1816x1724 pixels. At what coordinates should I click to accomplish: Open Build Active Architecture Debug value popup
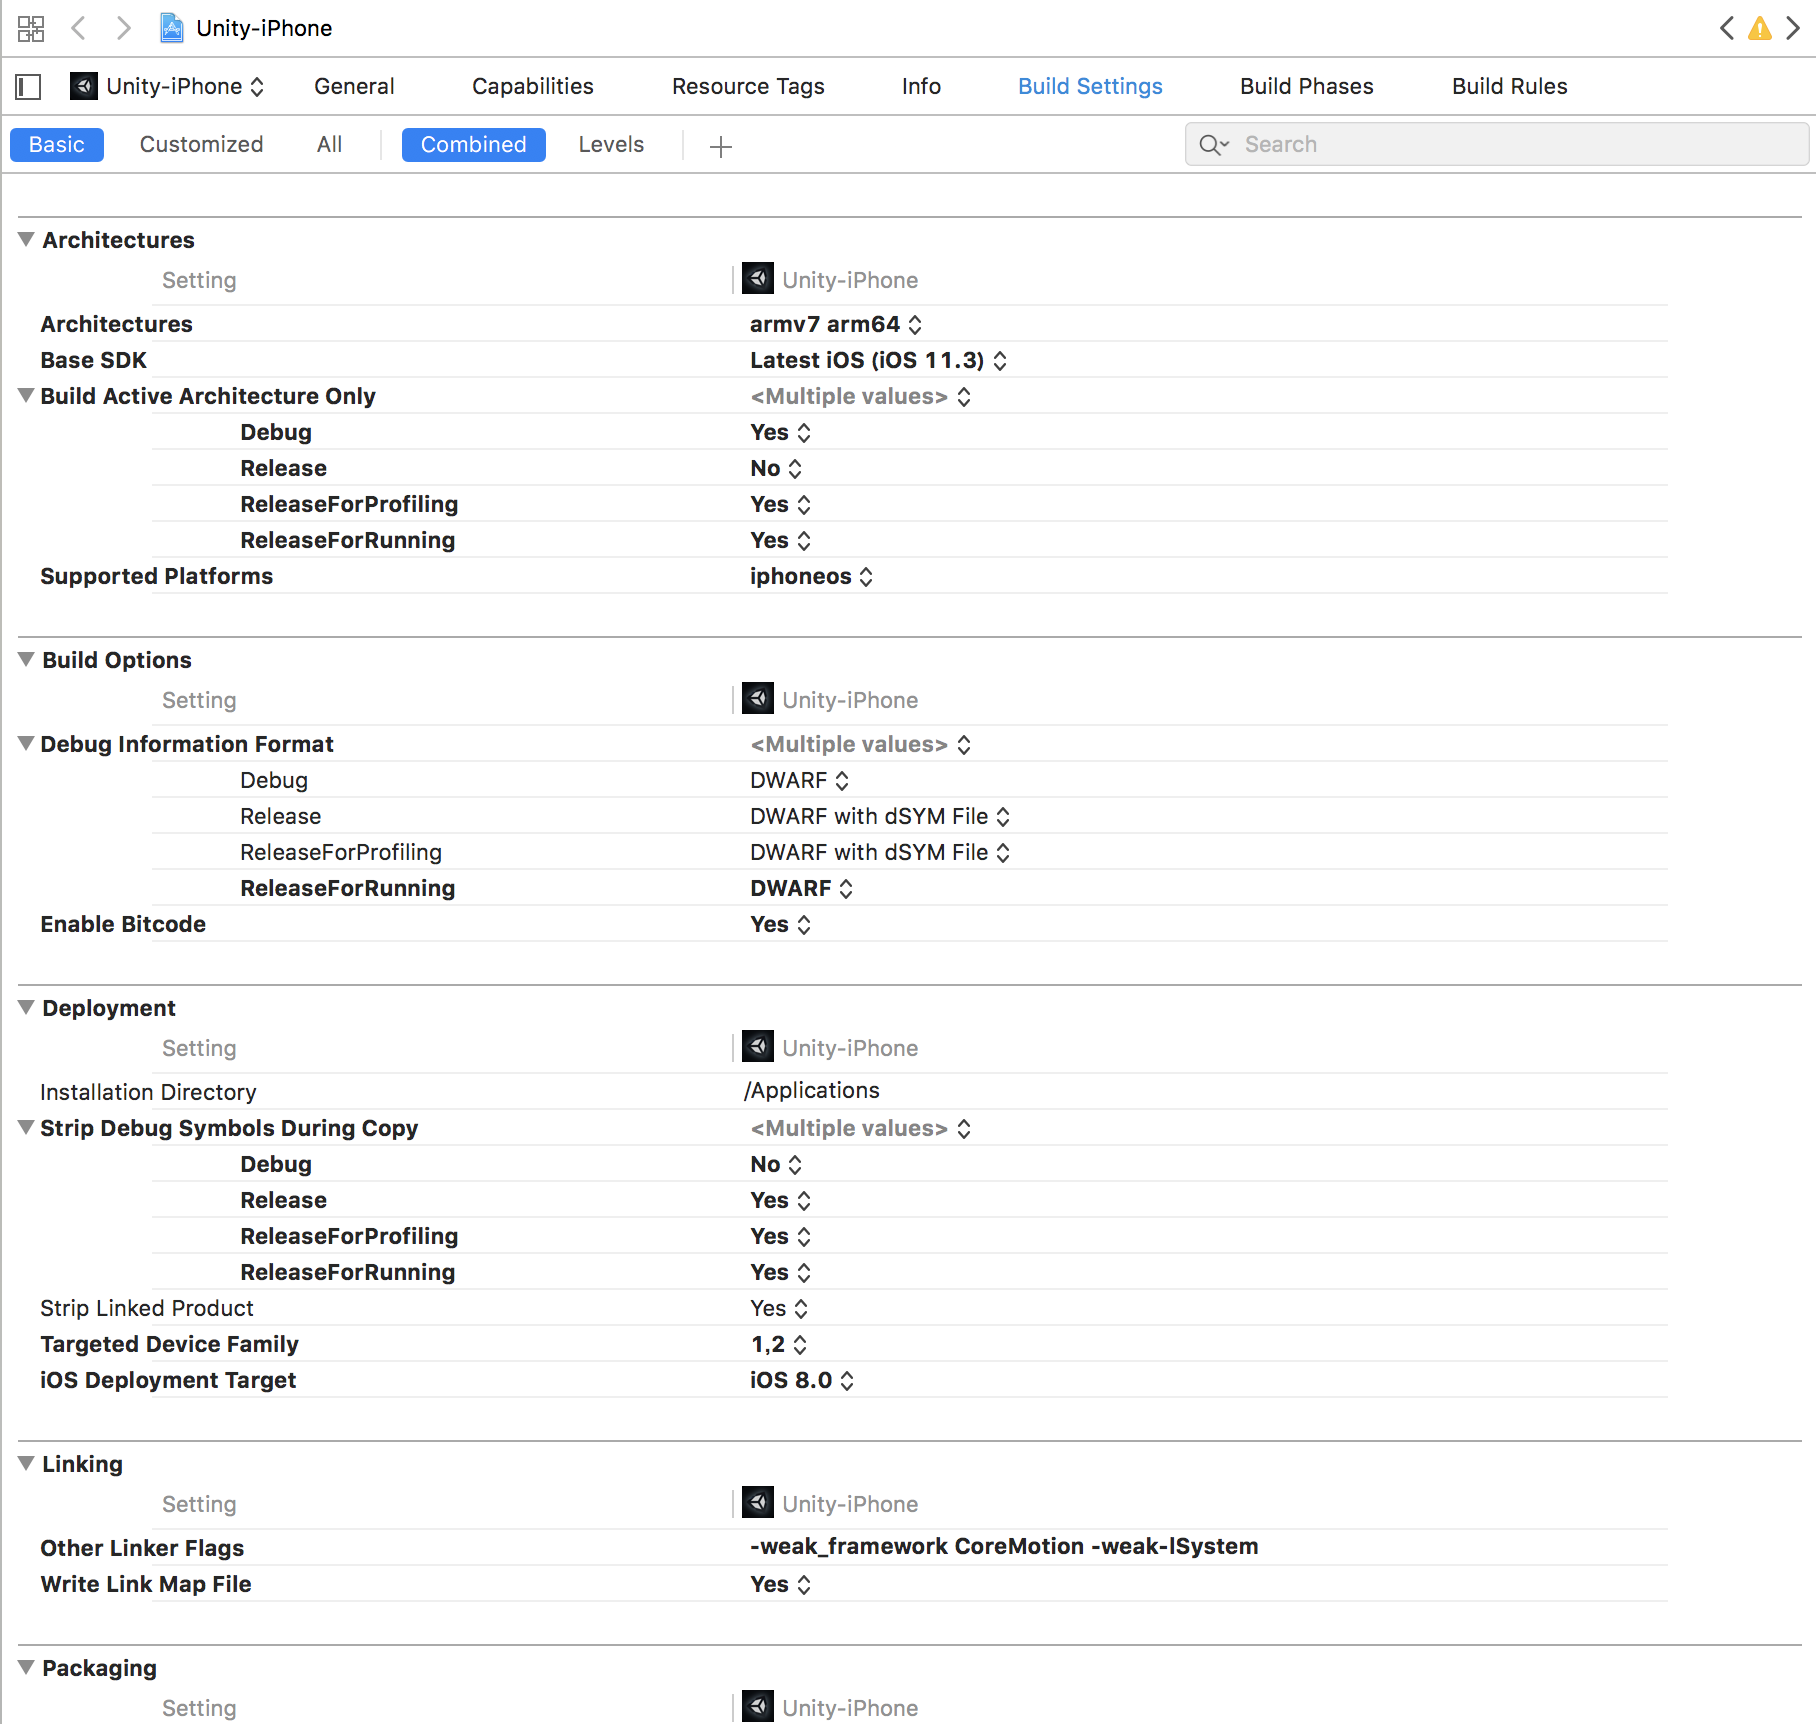pos(780,432)
